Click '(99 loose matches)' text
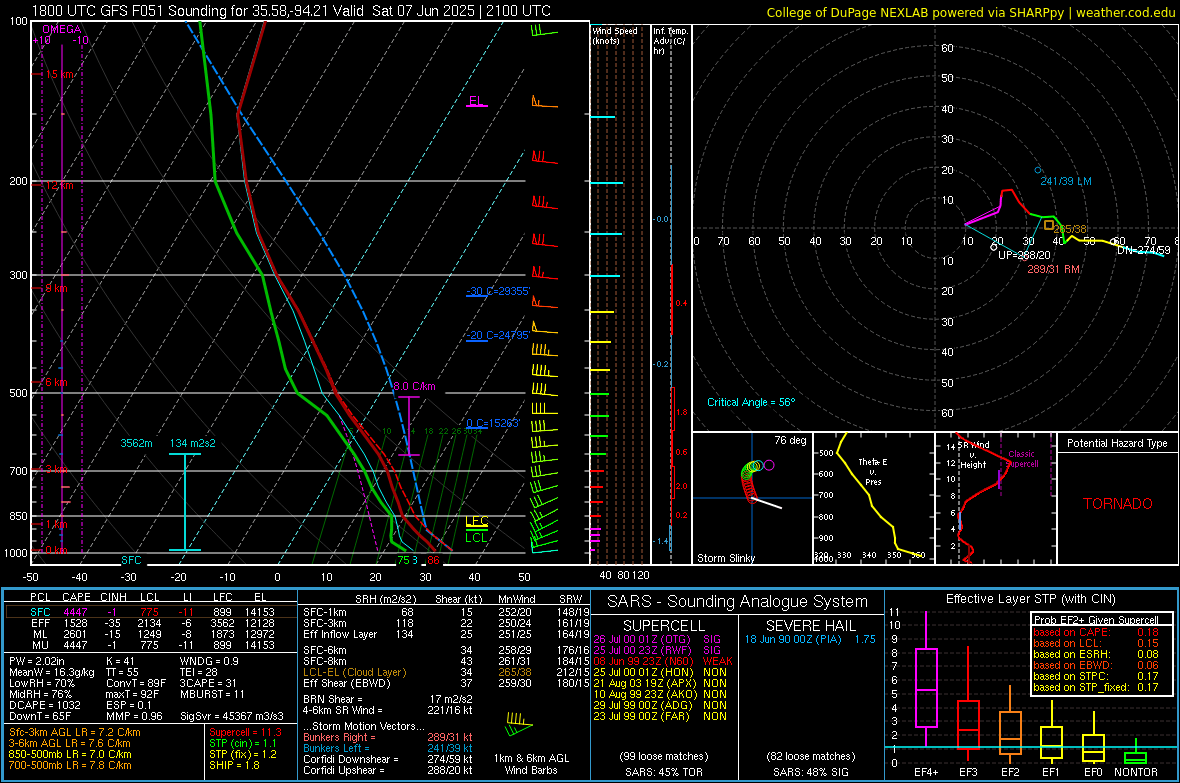1180x783 pixels. pos(664,756)
